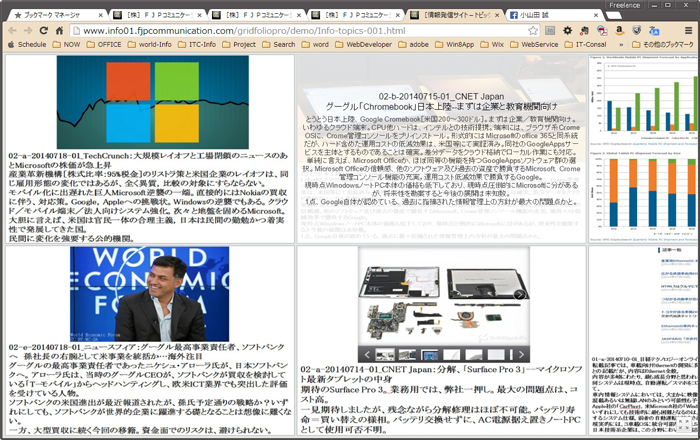Click the gray 'In' extension icon

tap(550, 30)
